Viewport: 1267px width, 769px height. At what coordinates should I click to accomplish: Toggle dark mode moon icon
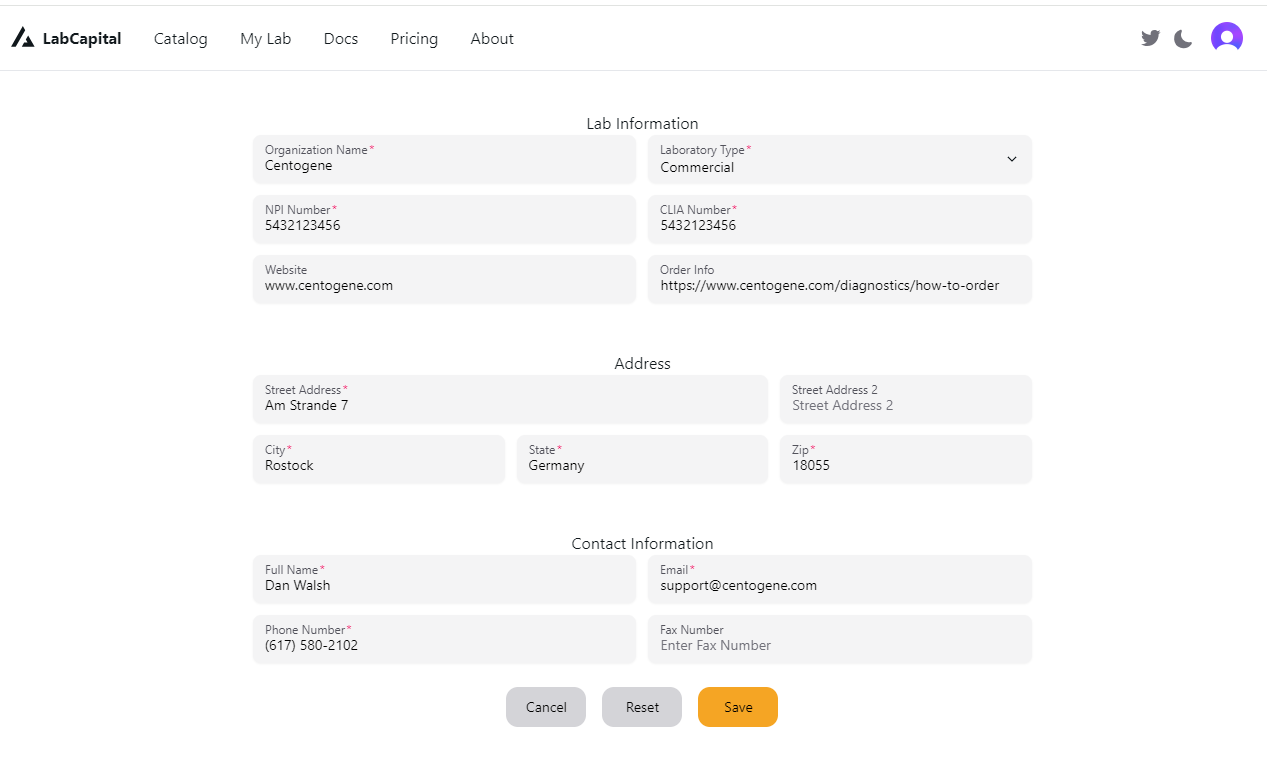click(x=1183, y=39)
